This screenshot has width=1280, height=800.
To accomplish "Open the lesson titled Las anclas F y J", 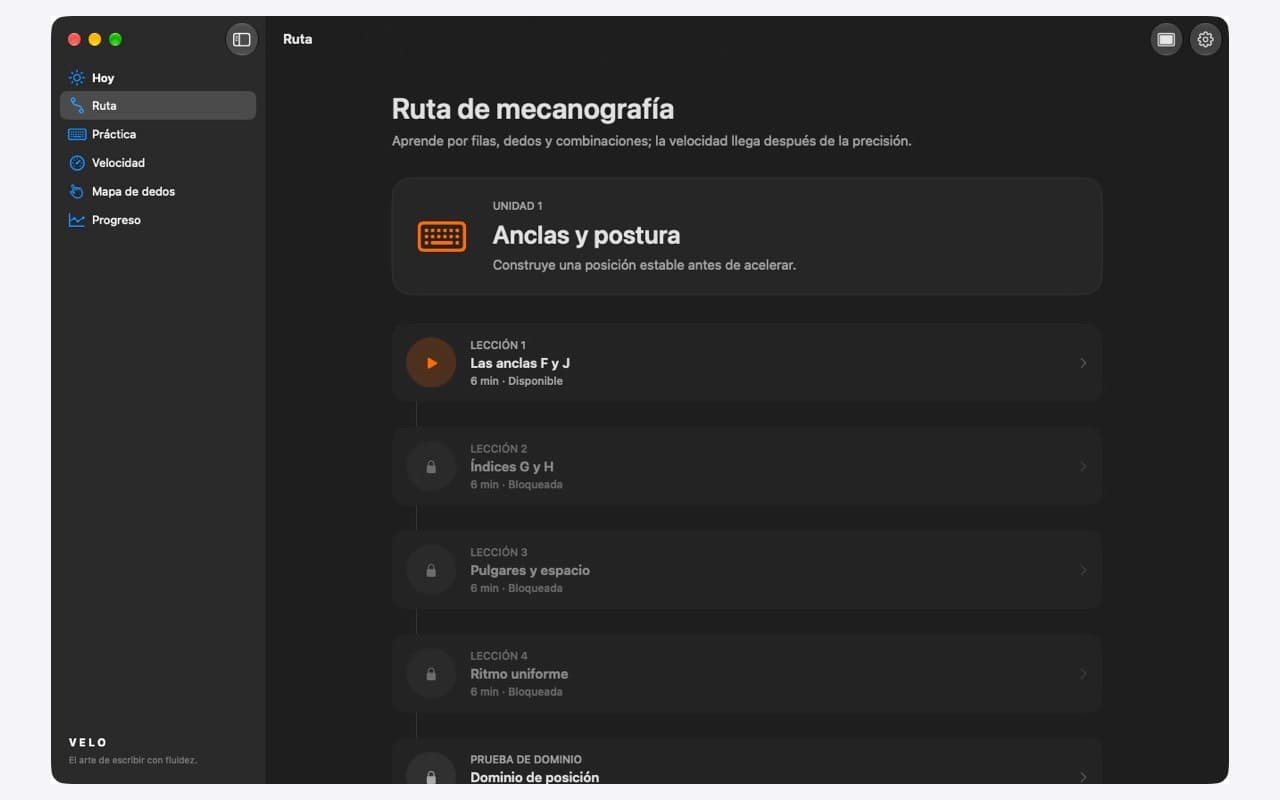I will pyautogui.click(x=520, y=363).
